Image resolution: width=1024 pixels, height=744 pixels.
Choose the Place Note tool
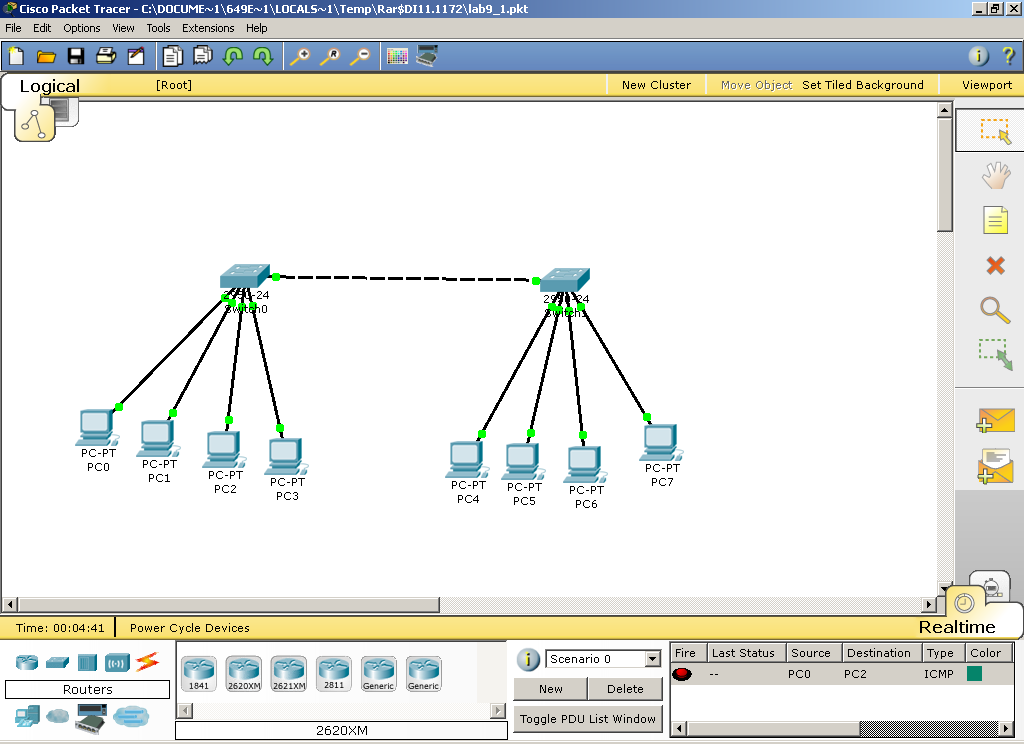click(x=995, y=220)
